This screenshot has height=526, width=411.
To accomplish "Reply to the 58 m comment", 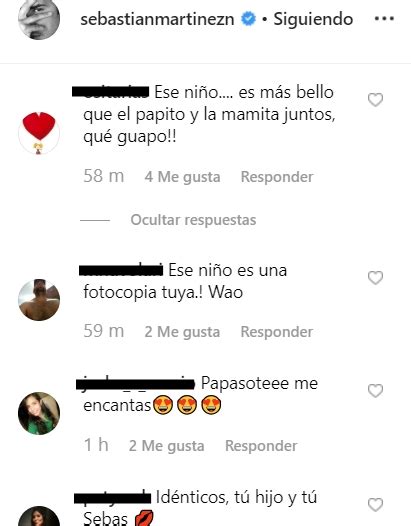I will click(x=277, y=177).
